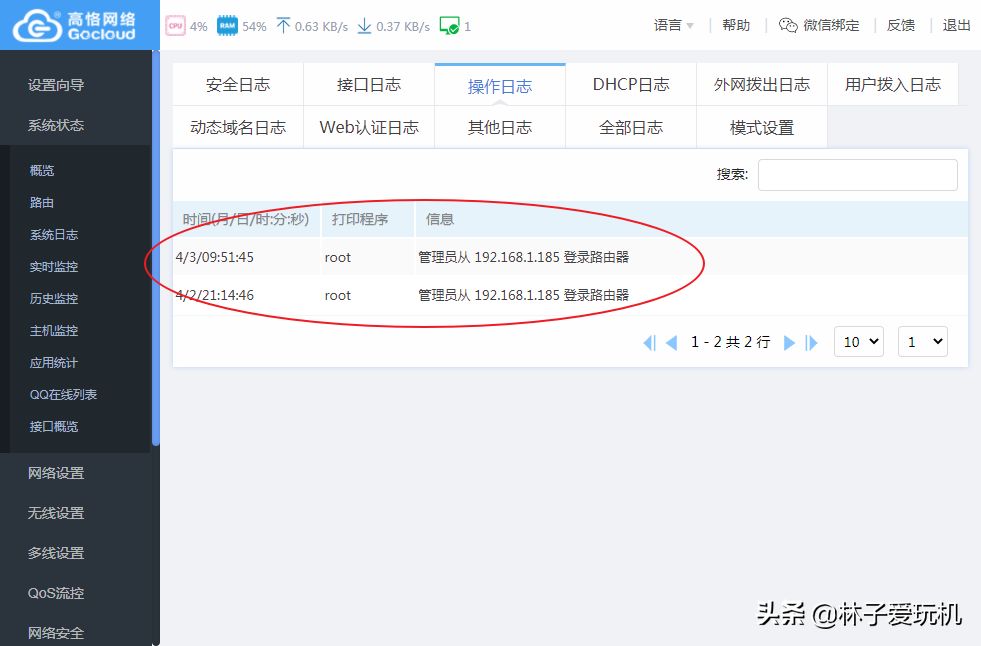Open the 全部日志 tab

[631, 128]
